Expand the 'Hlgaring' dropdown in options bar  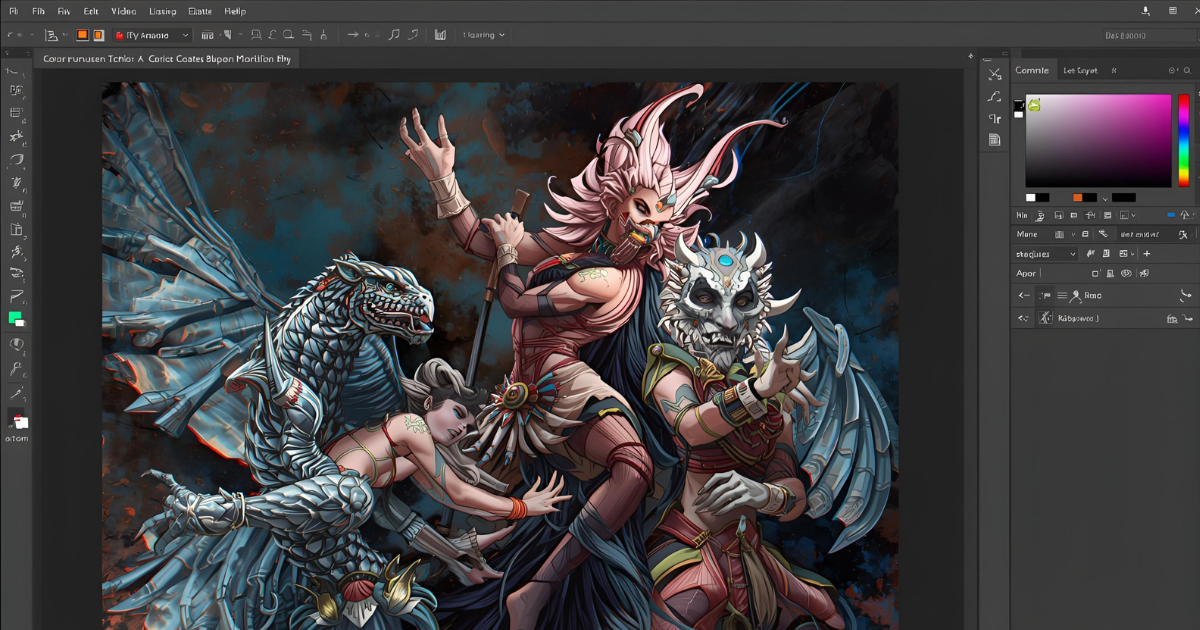tap(483, 35)
